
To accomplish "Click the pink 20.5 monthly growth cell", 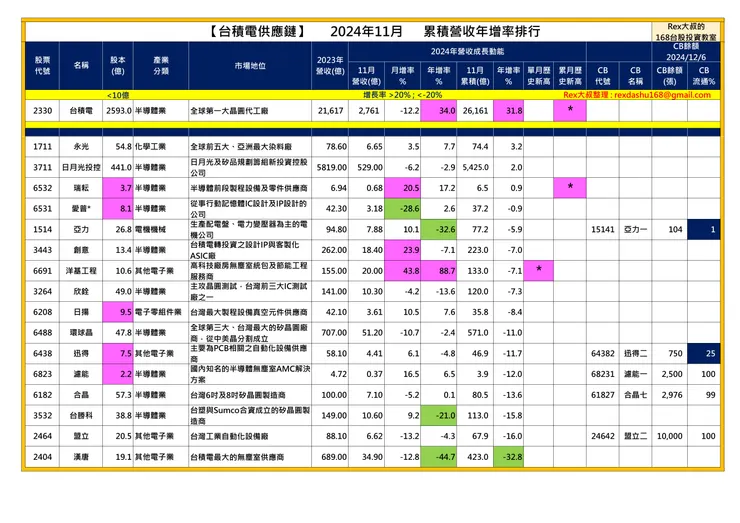I will [x=403, y=188].
